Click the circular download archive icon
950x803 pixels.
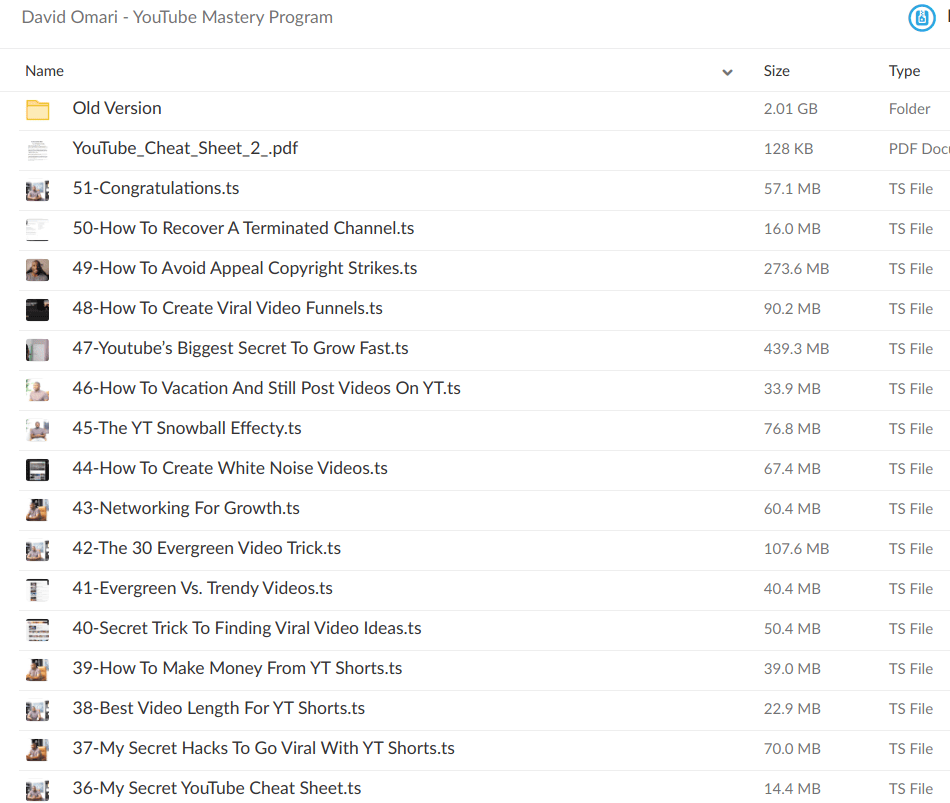coord(921,17)
